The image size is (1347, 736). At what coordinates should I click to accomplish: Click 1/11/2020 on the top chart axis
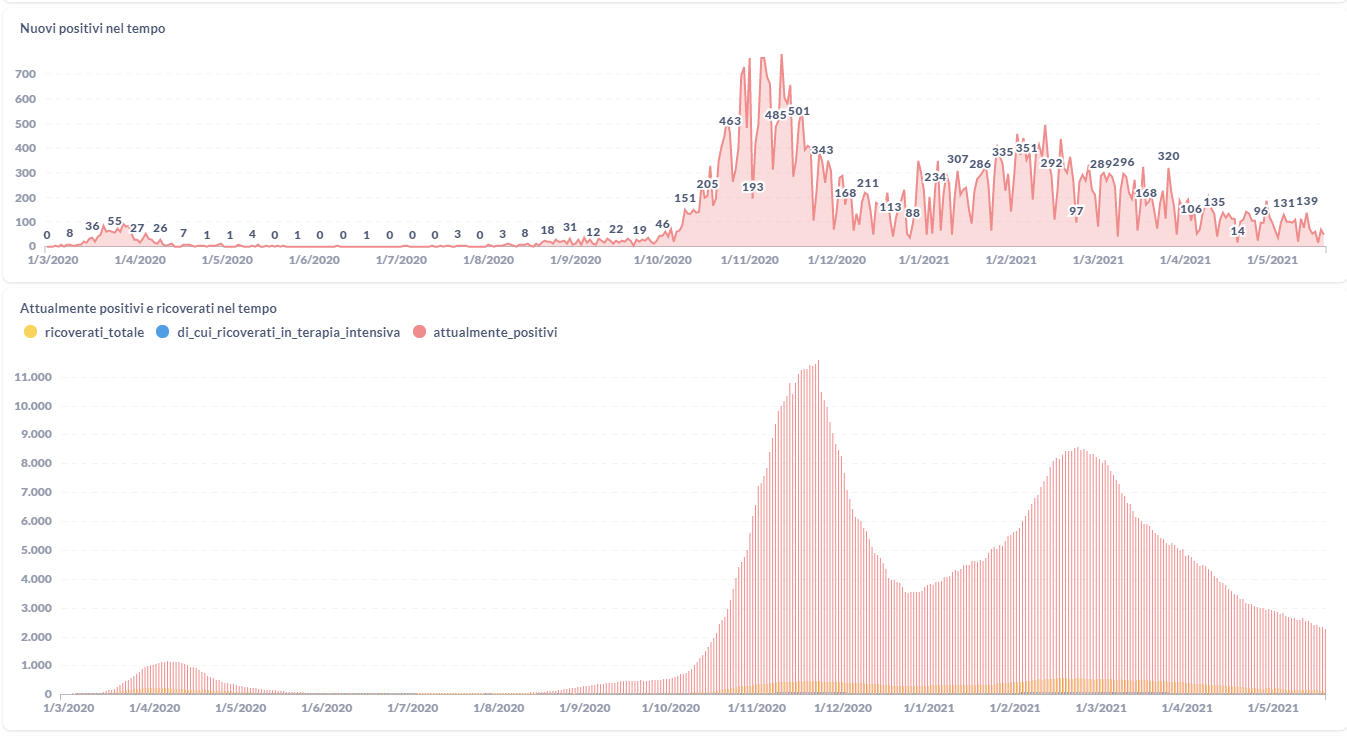750,260
